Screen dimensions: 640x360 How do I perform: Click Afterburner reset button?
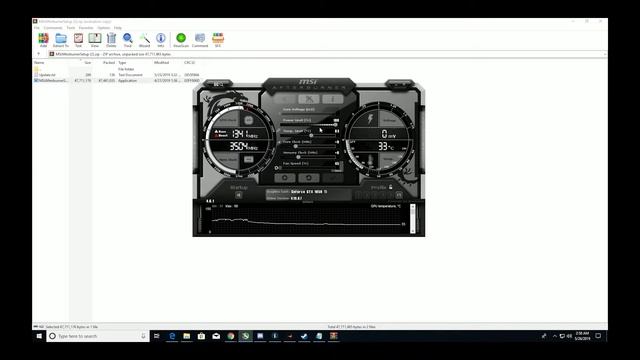[x=309, y=178]
